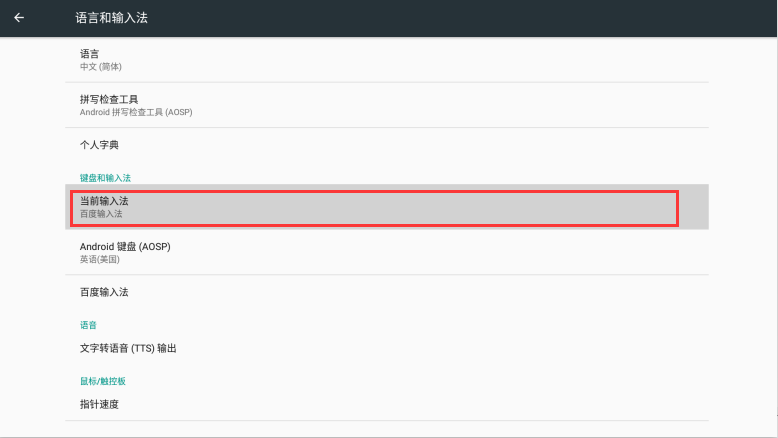Screen dimensions: 778x438
Task: Adjust 指针速度 by opening it
Action: (99, 404)
